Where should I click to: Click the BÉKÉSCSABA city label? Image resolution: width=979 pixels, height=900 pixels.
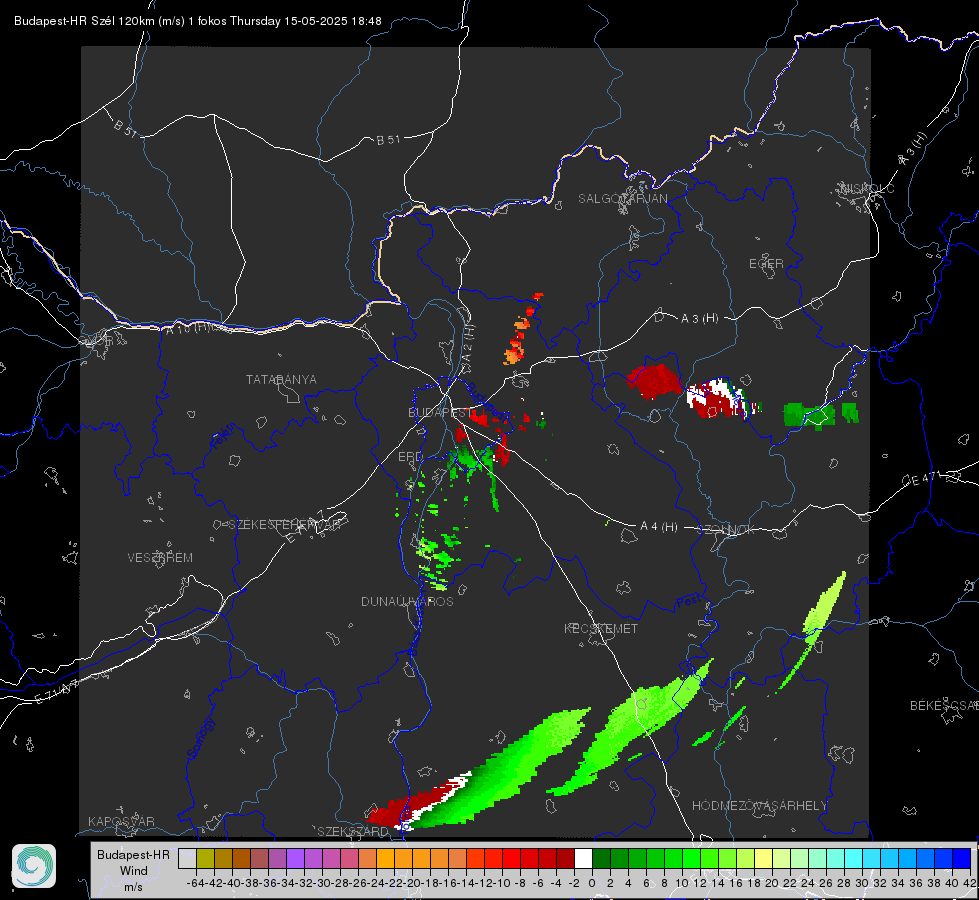(944, 706)
